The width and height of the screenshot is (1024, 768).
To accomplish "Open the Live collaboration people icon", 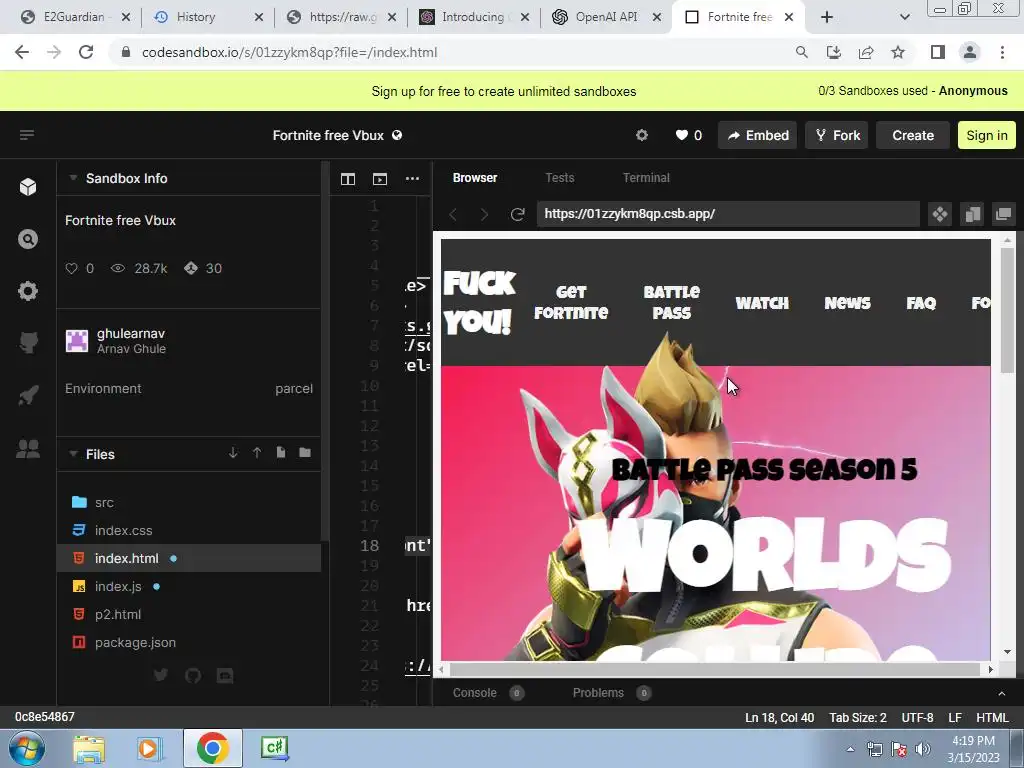I will pyautogui.click(x=27, y=448).
